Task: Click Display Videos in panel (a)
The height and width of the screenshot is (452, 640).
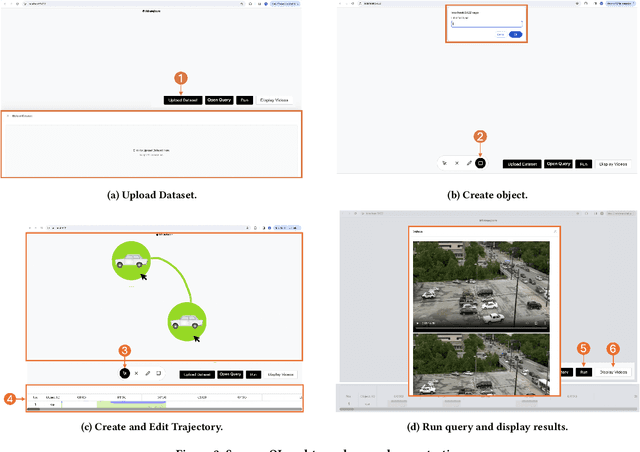Action: (x=273, y=101)
